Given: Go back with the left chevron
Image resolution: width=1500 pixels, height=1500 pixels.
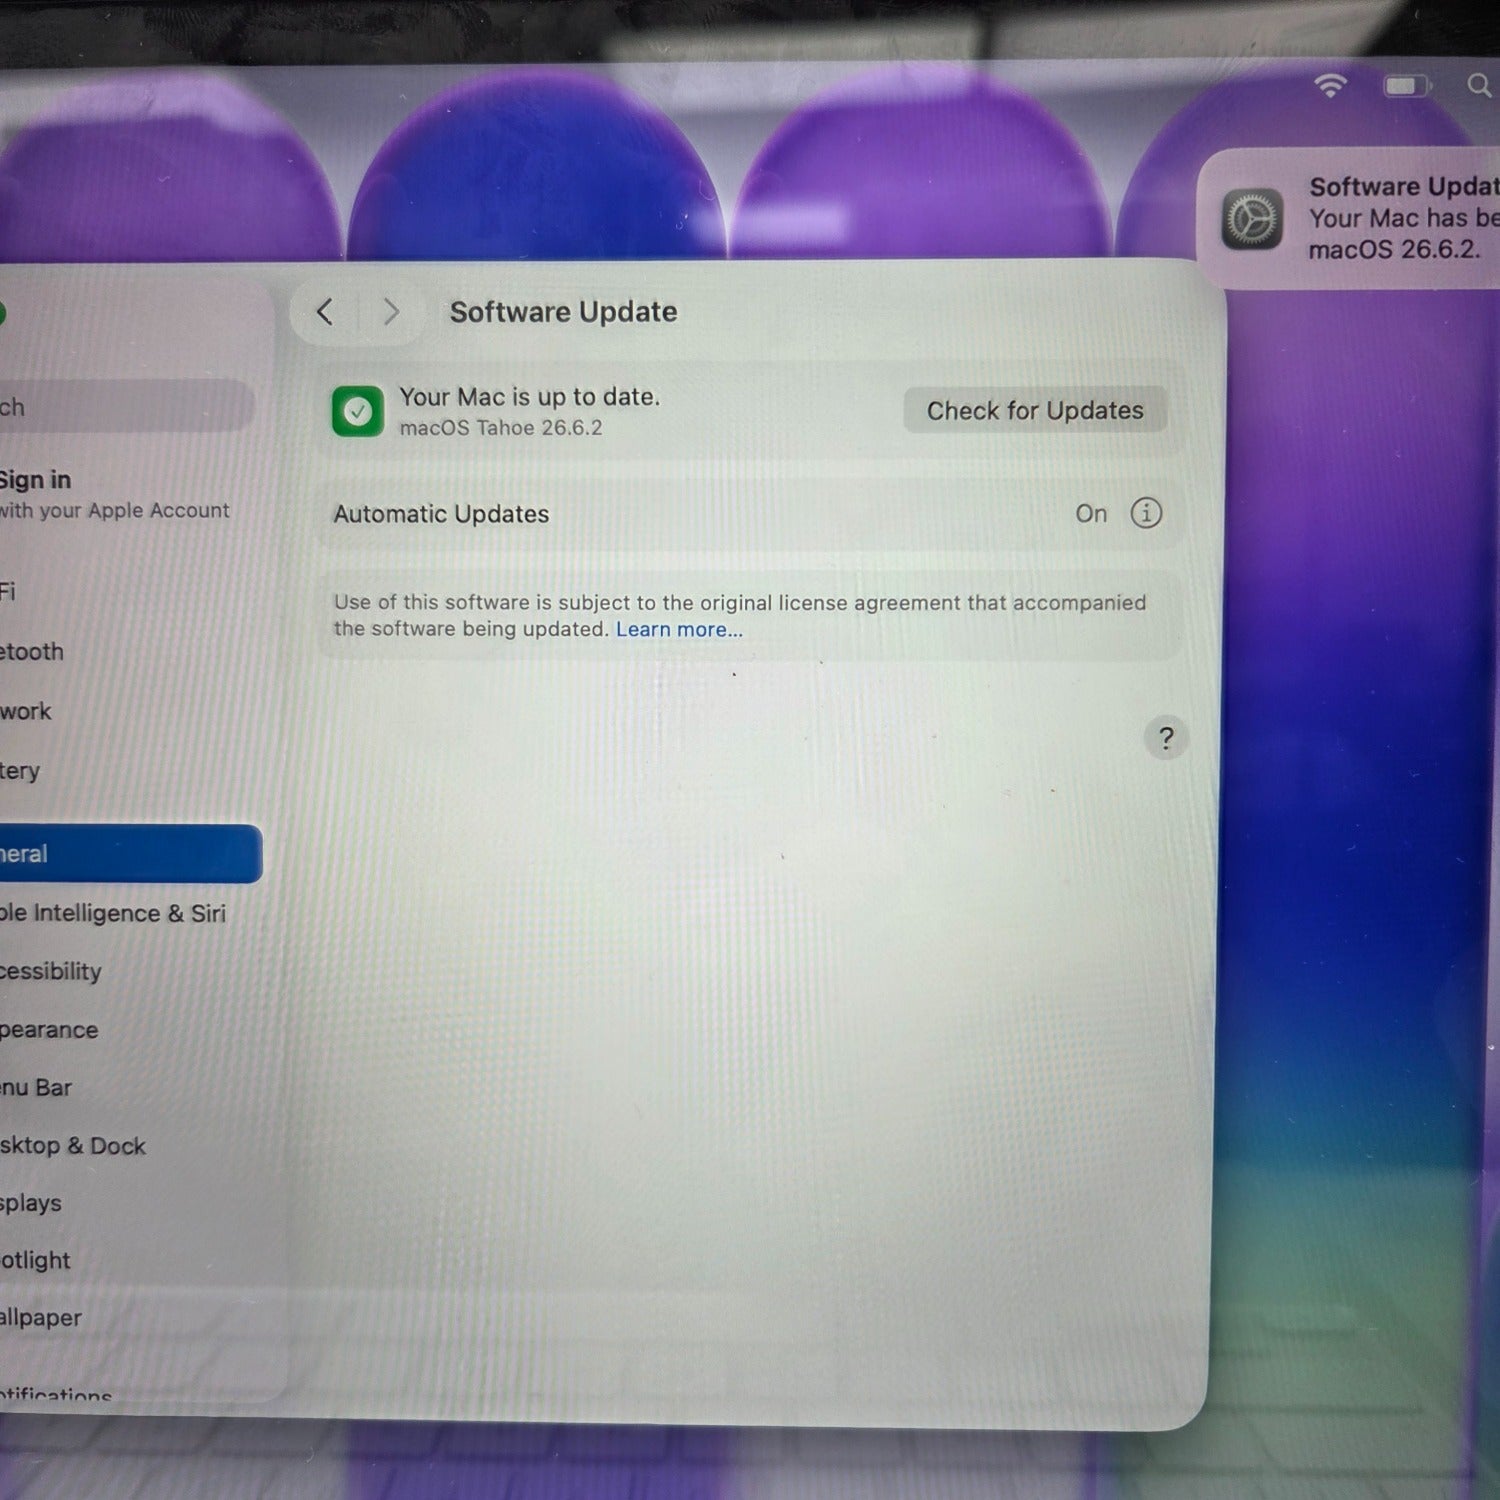Looking at the screenshot, I should pos(324,312).
